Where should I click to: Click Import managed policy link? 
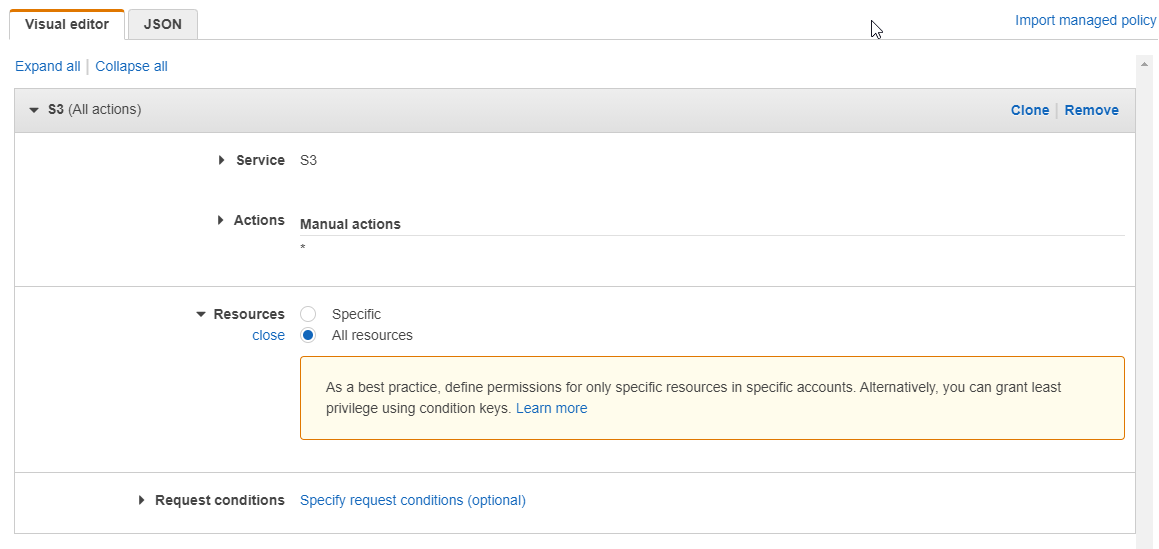[1085, 21]
